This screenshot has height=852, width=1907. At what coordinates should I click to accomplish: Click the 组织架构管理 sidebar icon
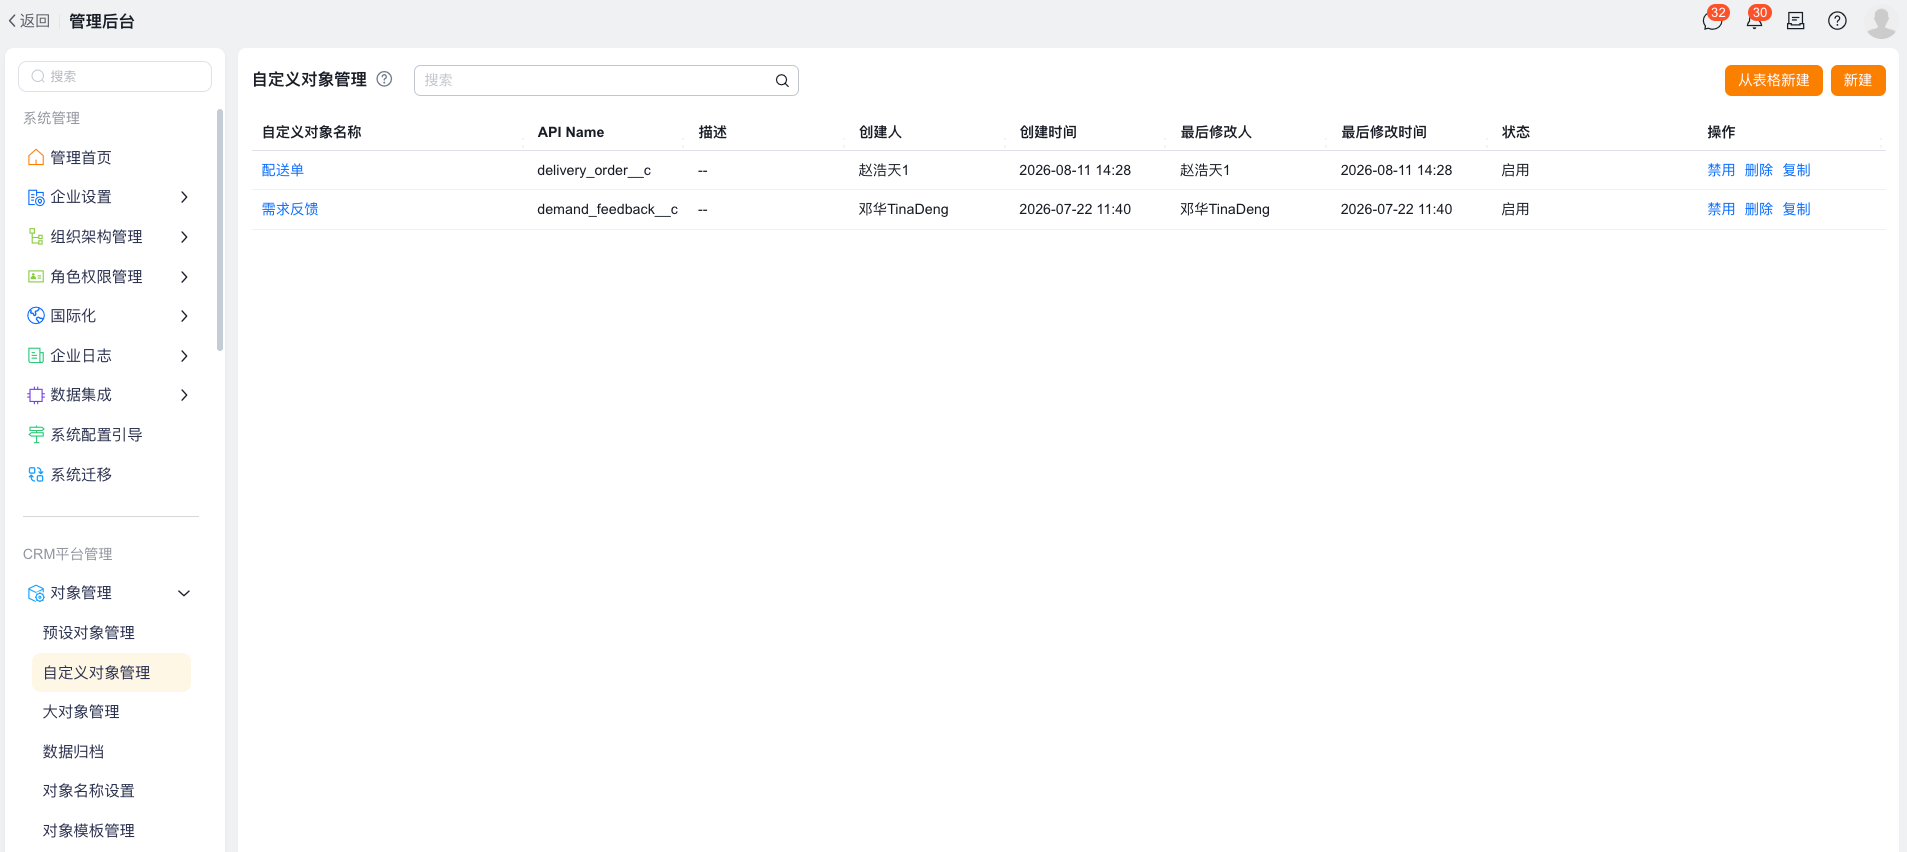pos(36,237)
